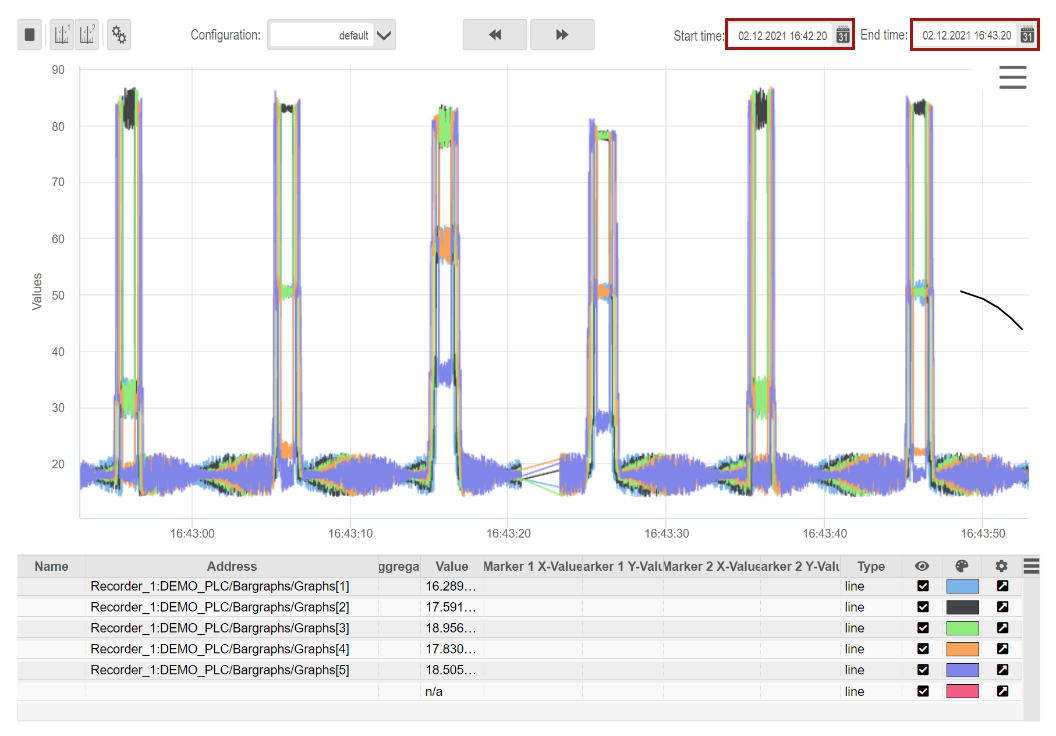Change the green color swatch for Graphs[3]
This screenshot has width=1056, height=736.
pos(962,628)
